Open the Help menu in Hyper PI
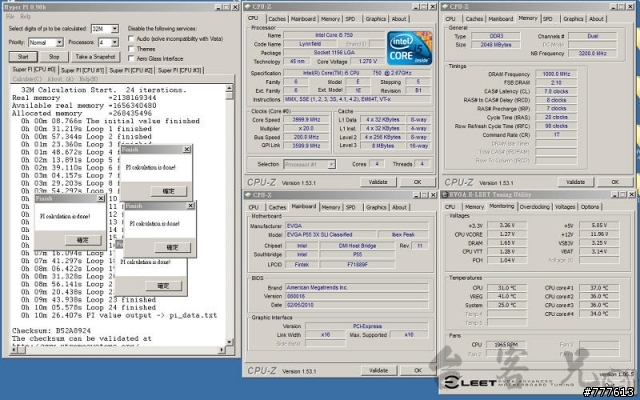This screenshot has width=640, height=400. pos(25,17)
